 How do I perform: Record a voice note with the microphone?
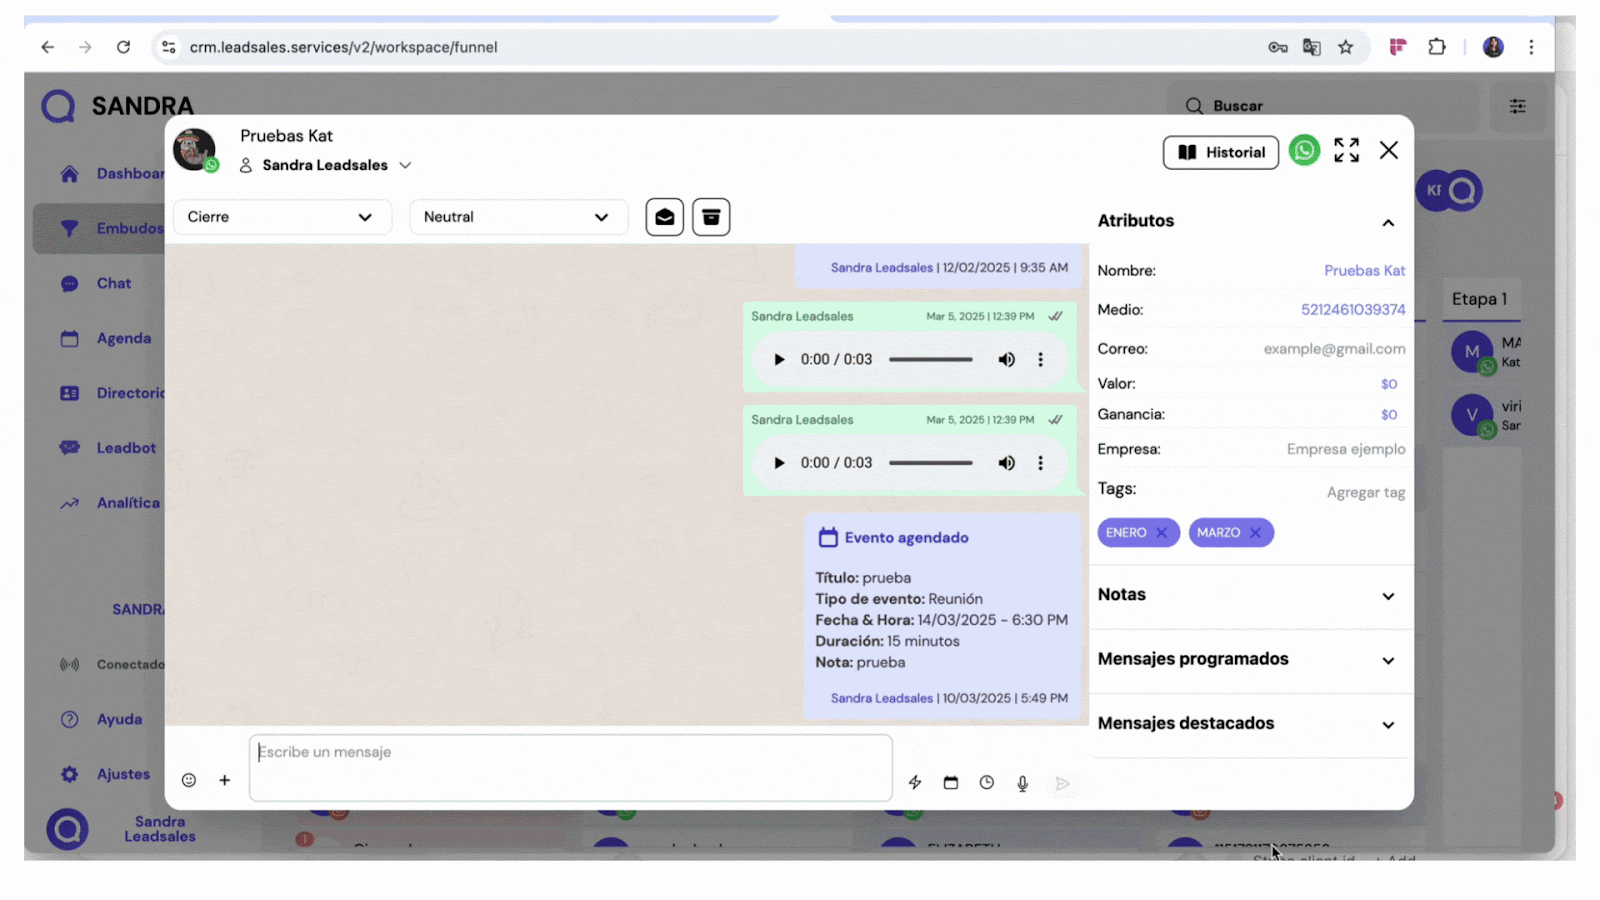pyautogui.click(x=1022, y=783)
